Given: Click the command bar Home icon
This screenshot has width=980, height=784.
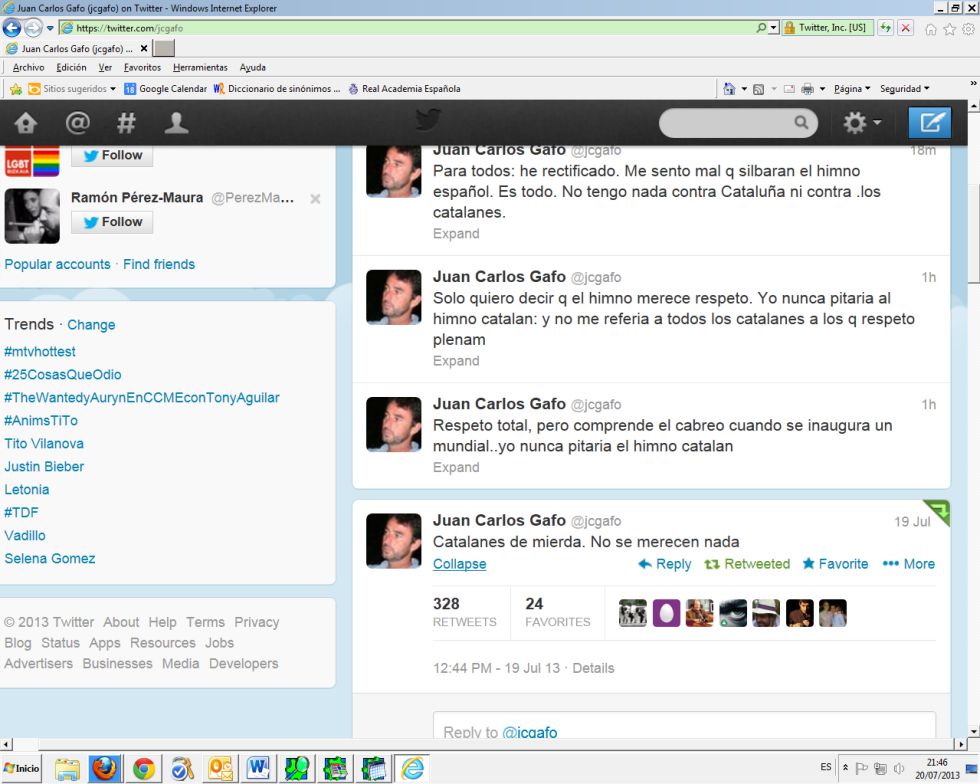Looking at the screenshot, I should coord(729,89).
